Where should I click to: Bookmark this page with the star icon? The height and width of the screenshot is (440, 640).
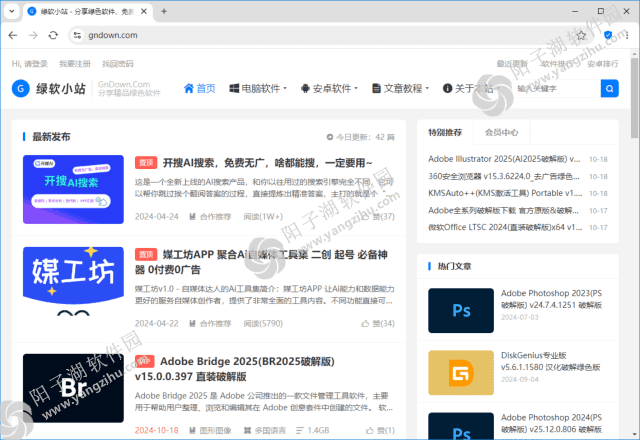581,36
